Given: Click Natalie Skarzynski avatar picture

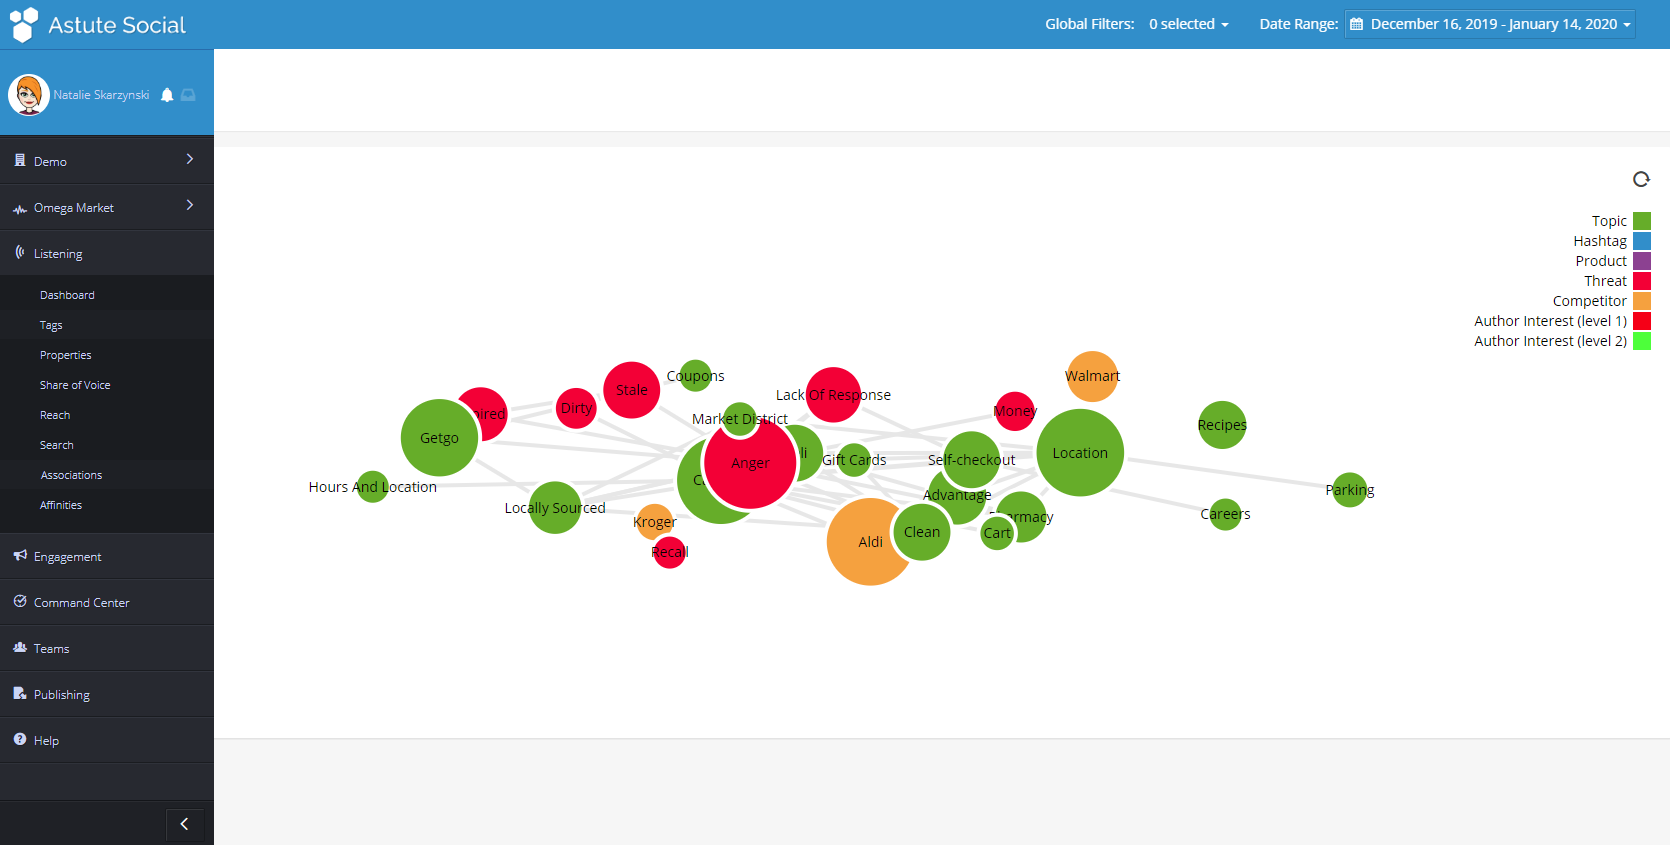Looking at the screenshot, I should [29, 95].
